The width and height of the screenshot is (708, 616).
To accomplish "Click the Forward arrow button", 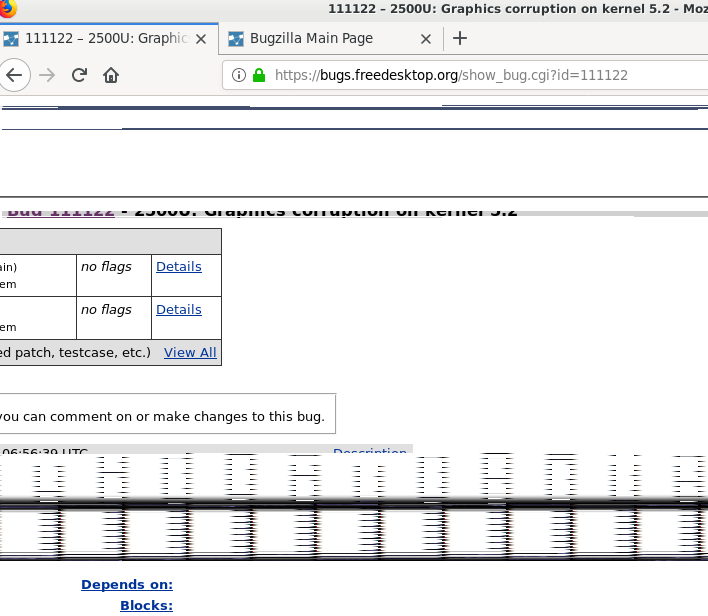I will [47, 75].
